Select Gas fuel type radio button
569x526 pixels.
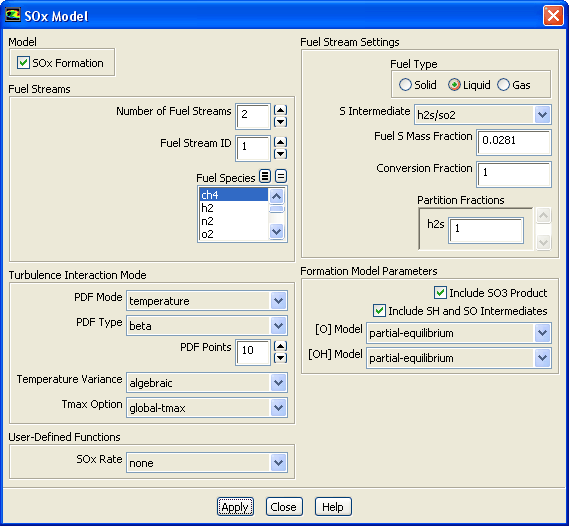coord(503,85)
